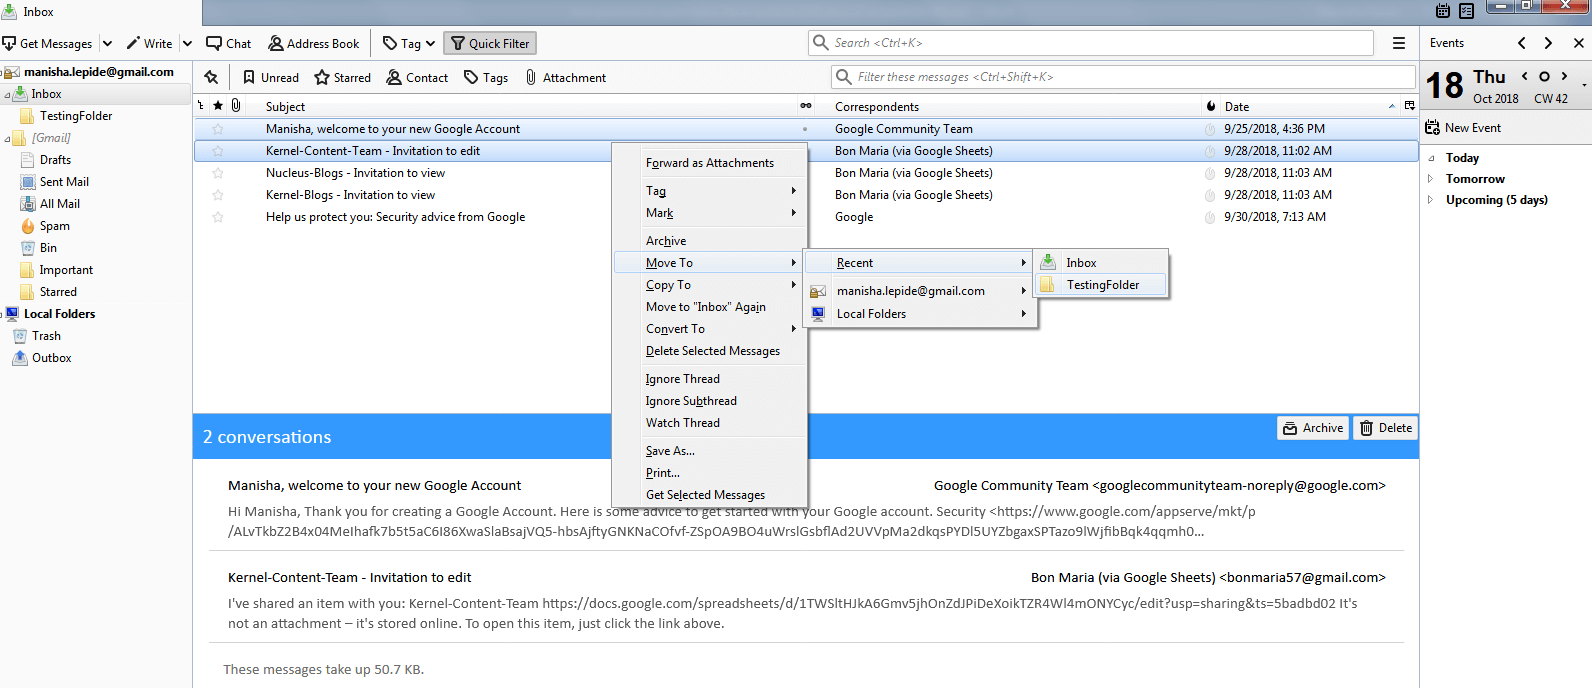
Task: Sort by the thread column icon
Action: pyautogui.click(x=201, y=106)
